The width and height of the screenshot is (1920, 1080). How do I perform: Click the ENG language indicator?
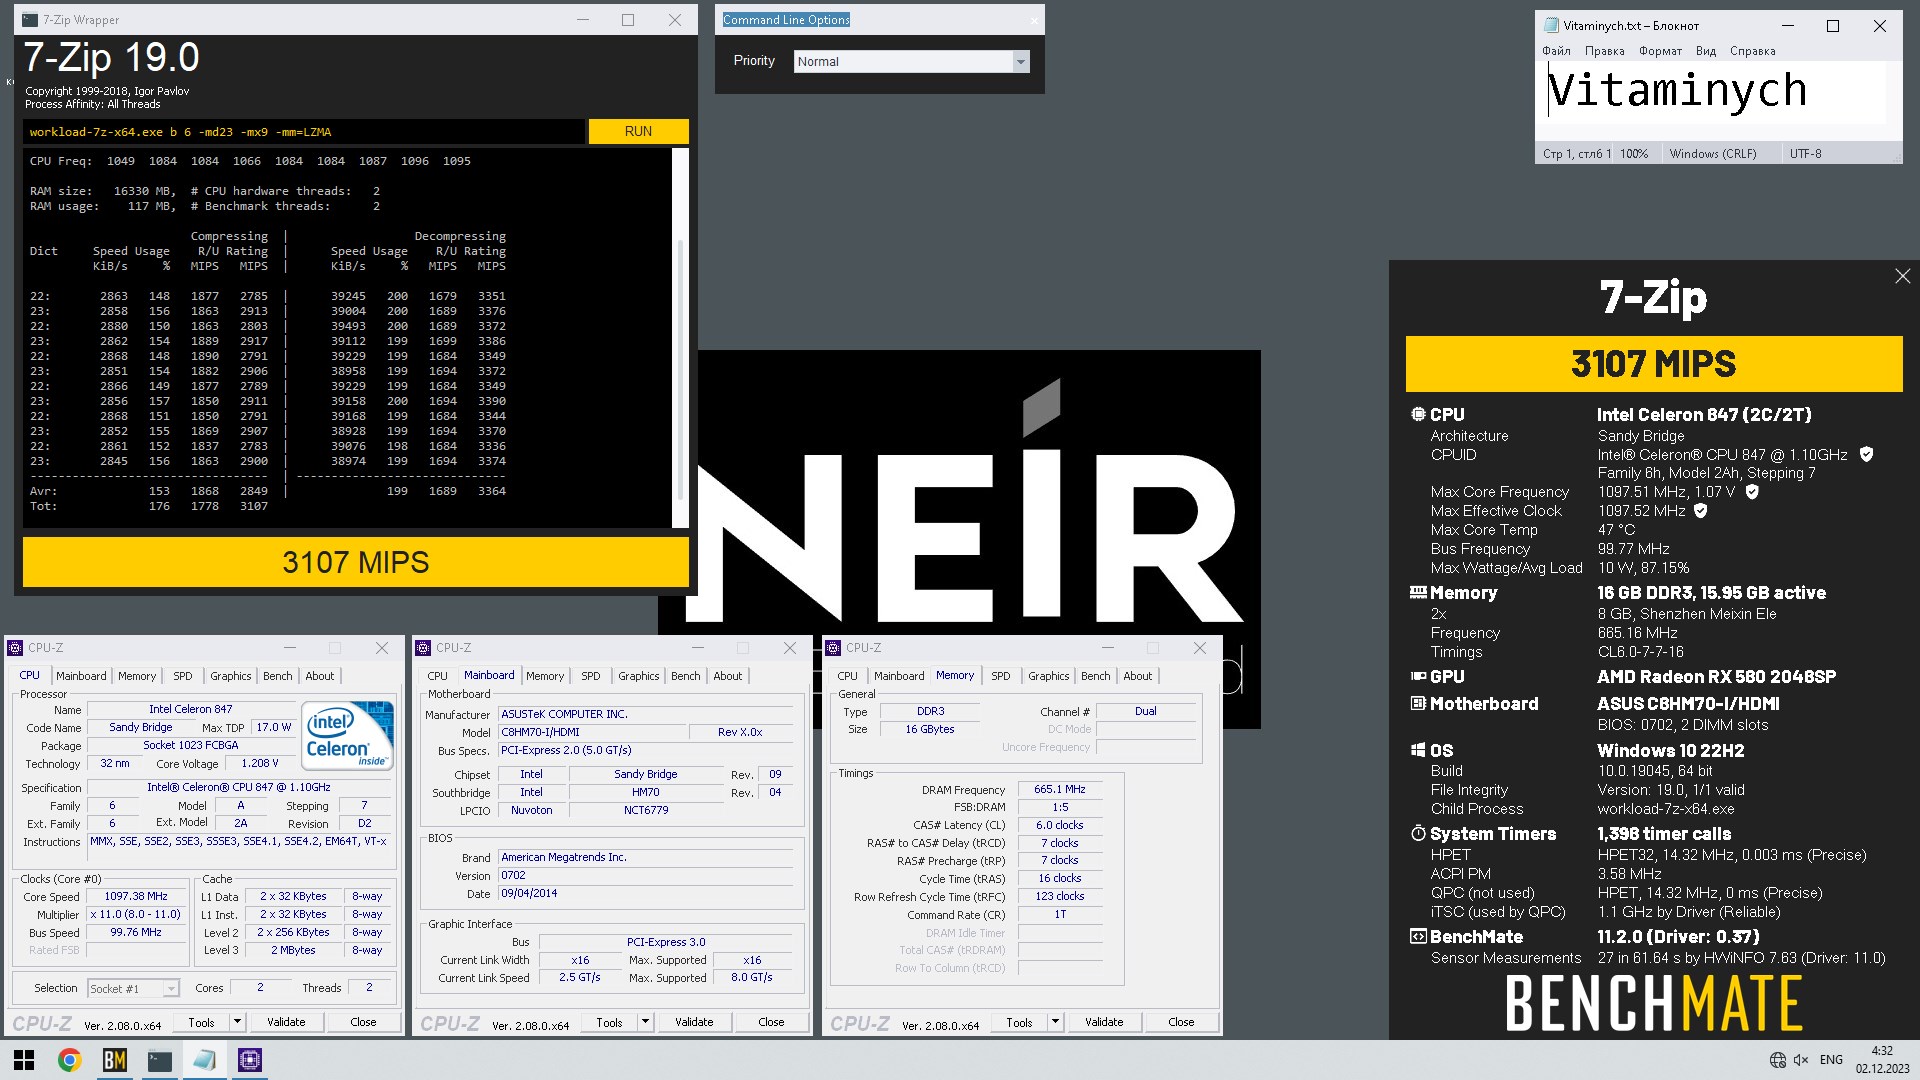pyautogui.click(x=1831, y=1060)
